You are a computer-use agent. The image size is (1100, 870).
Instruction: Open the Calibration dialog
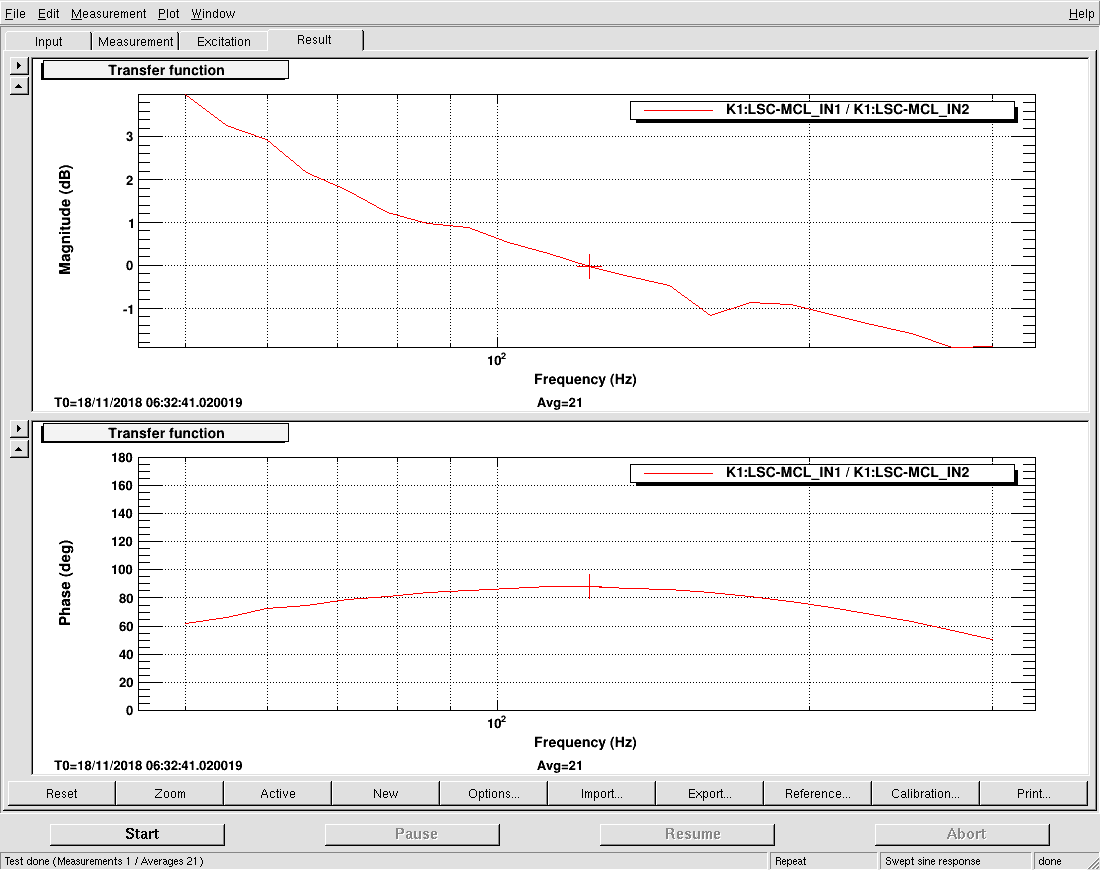[x=926, y=794]
